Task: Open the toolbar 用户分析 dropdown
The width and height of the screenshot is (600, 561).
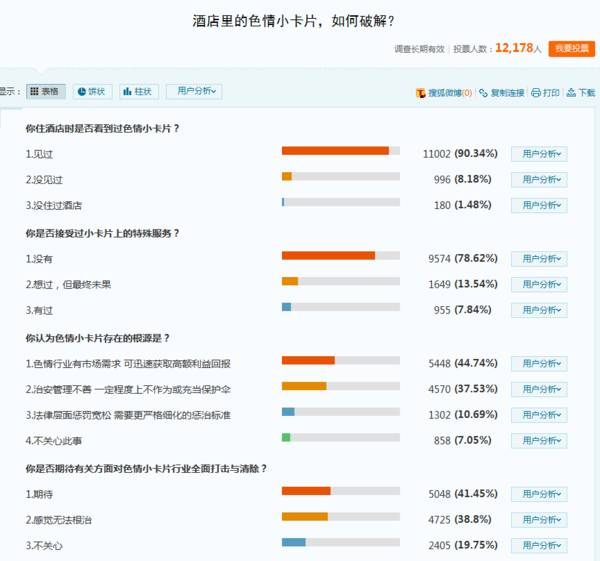Action: point(194,92)
